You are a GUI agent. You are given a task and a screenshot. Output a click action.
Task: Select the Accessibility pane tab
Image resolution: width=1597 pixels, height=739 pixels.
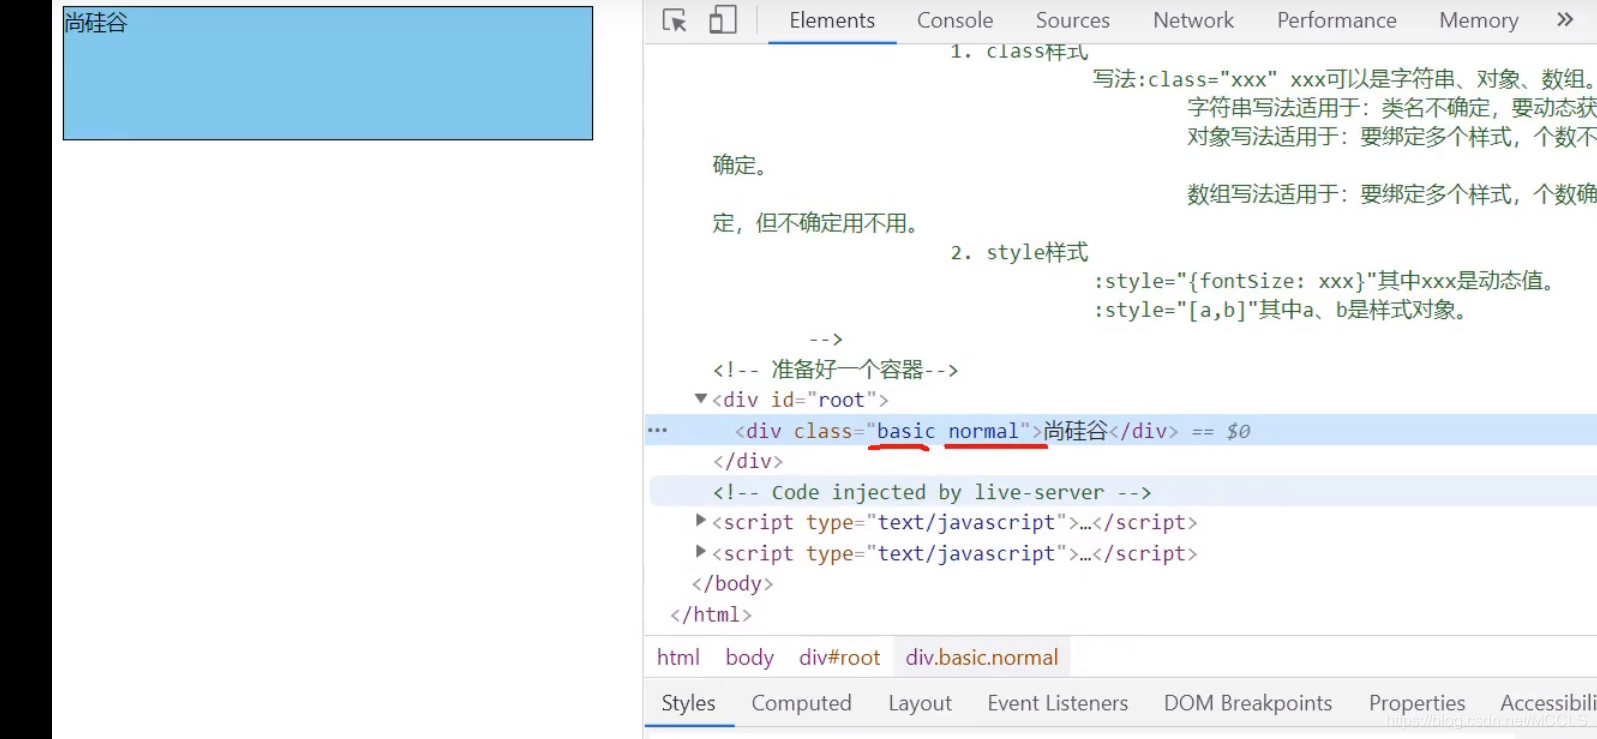[1548, 703]
